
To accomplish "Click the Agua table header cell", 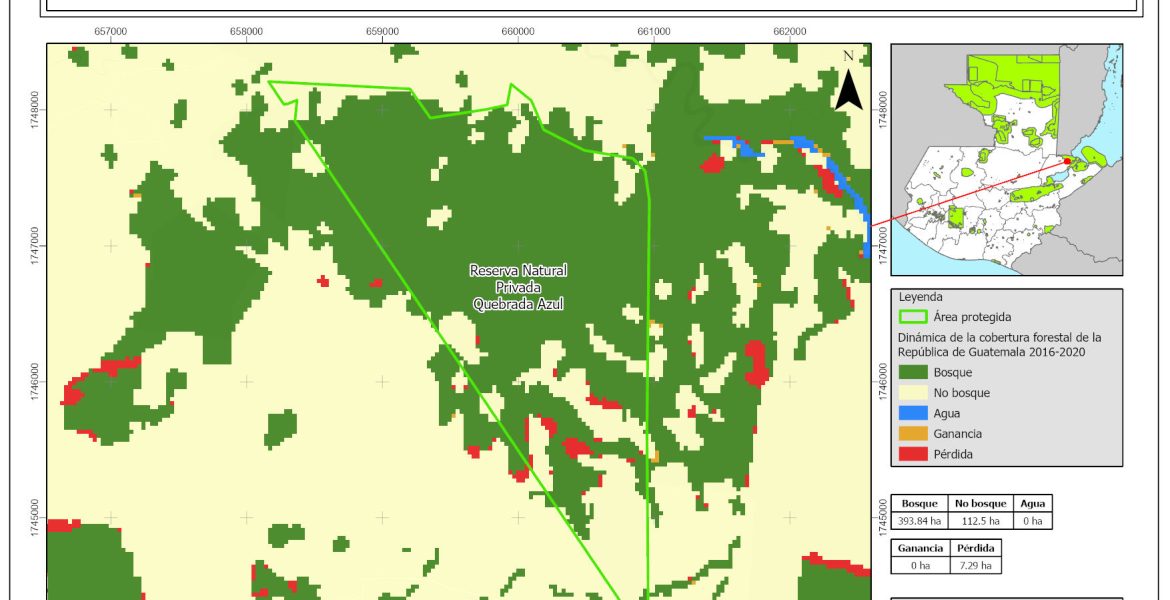I will tap(1031, 505).
